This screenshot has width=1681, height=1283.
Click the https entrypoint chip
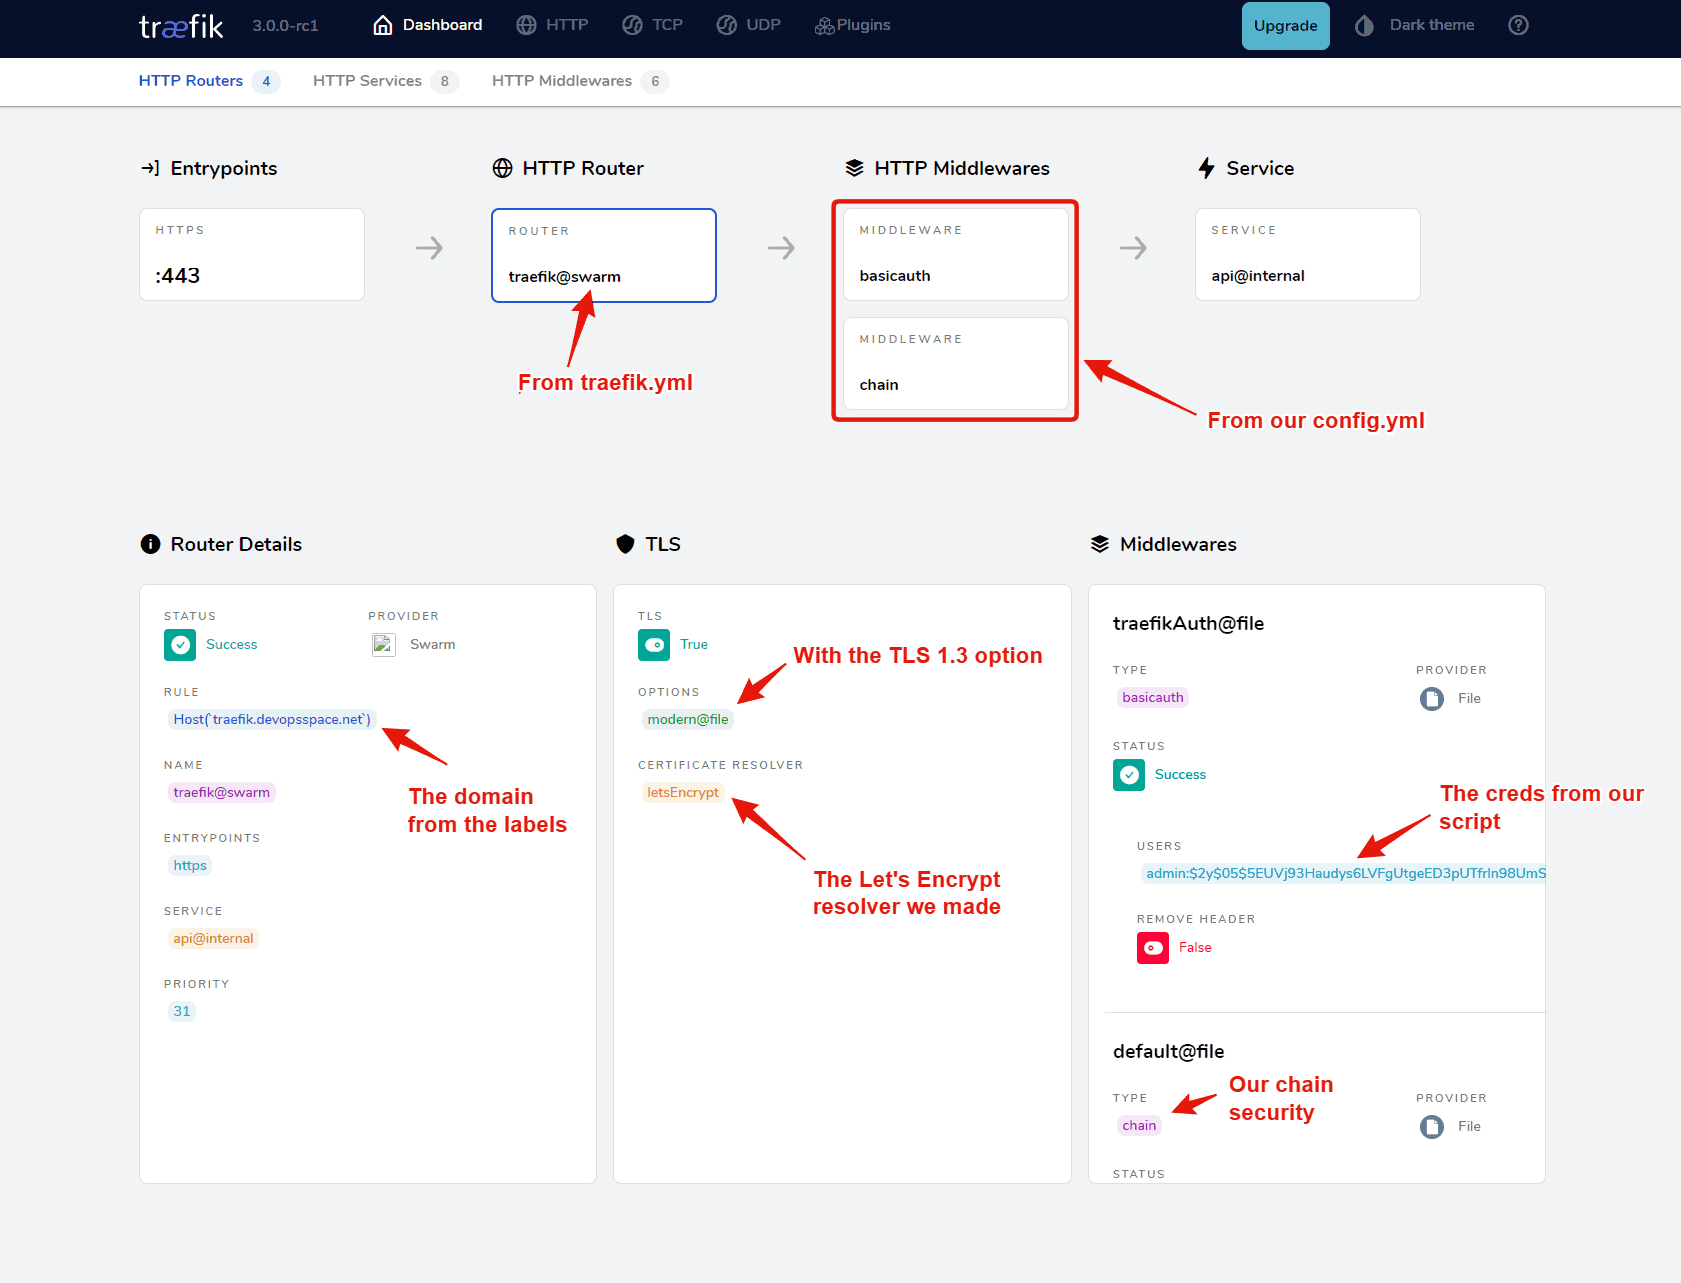pyautogui.click(x=190, y=865)
